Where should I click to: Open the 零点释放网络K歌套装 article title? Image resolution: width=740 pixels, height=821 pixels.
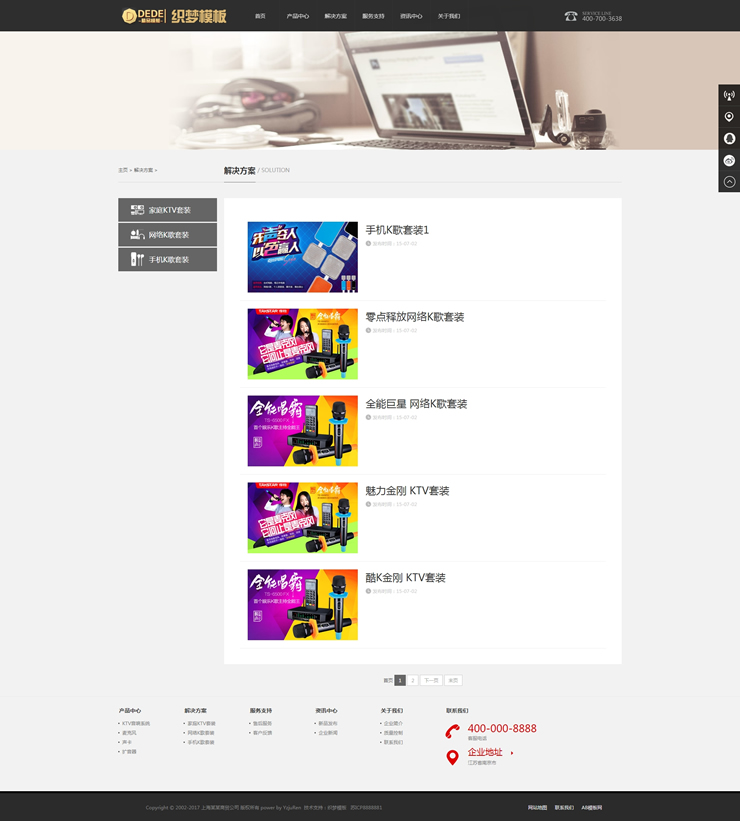[x=414, y=317]
